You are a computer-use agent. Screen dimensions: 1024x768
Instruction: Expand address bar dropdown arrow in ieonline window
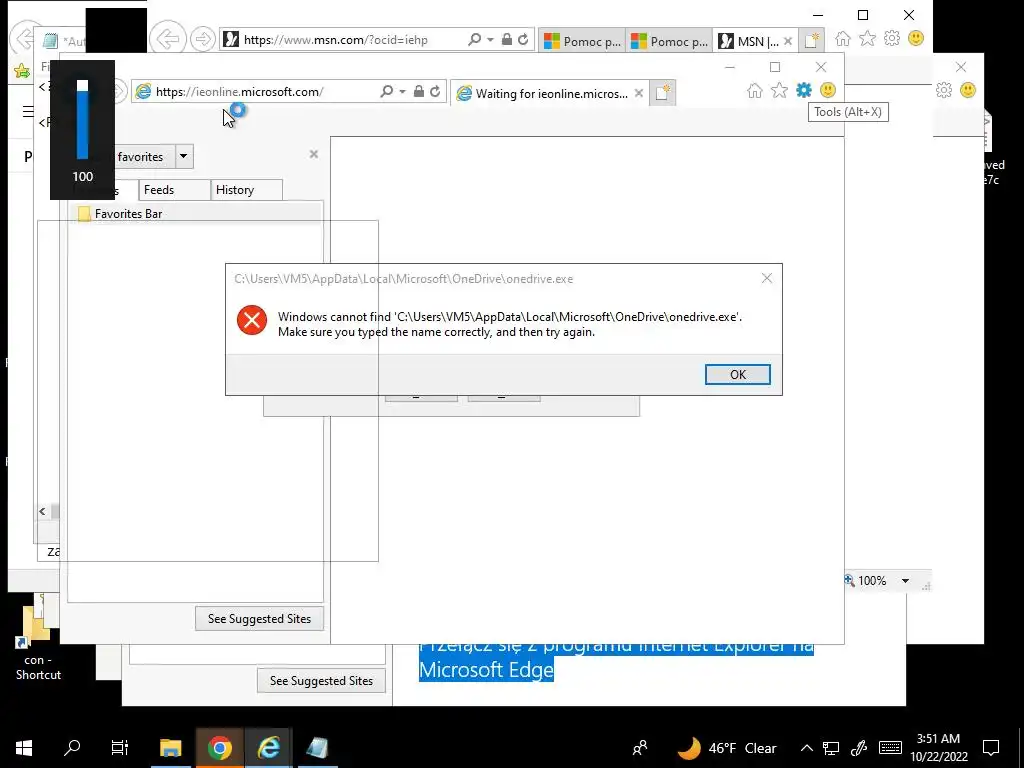tap(402, 92)
